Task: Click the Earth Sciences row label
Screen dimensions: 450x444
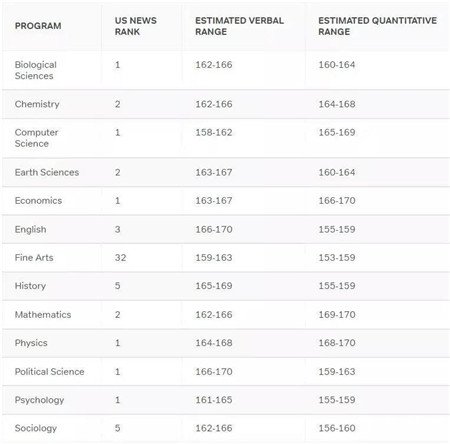Action: 47,172
